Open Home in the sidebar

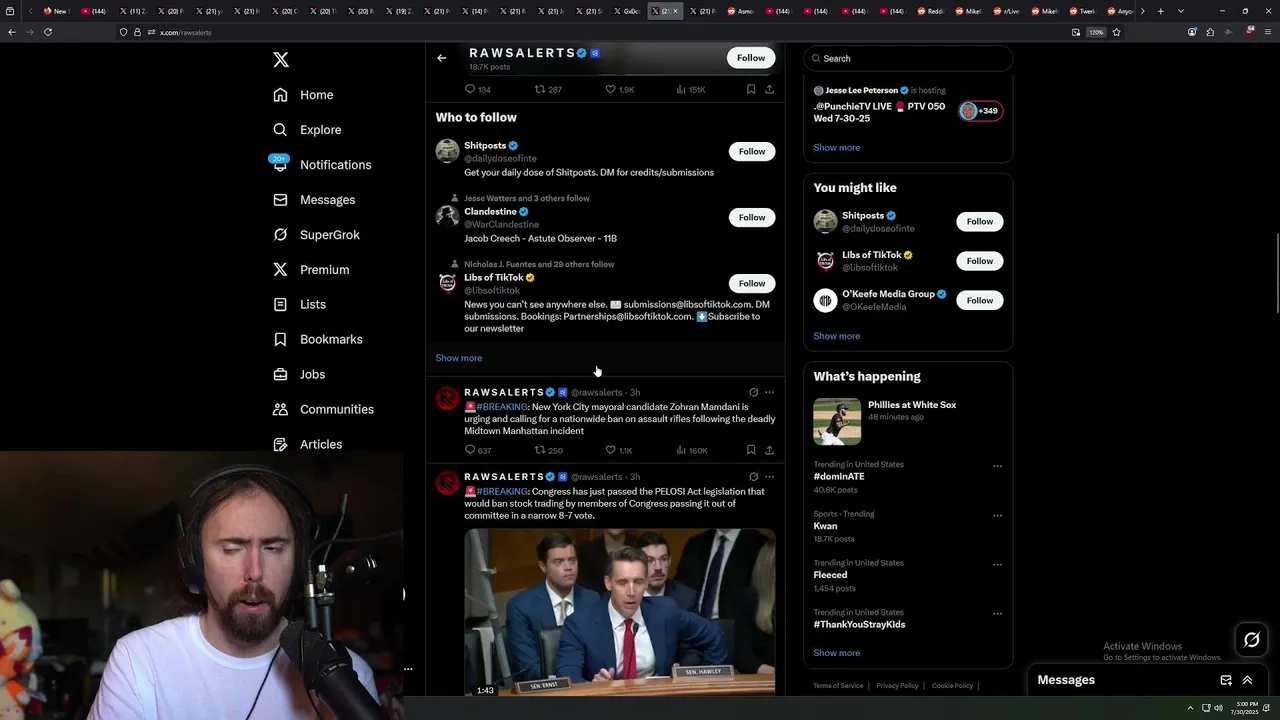[x=303, y=95]
